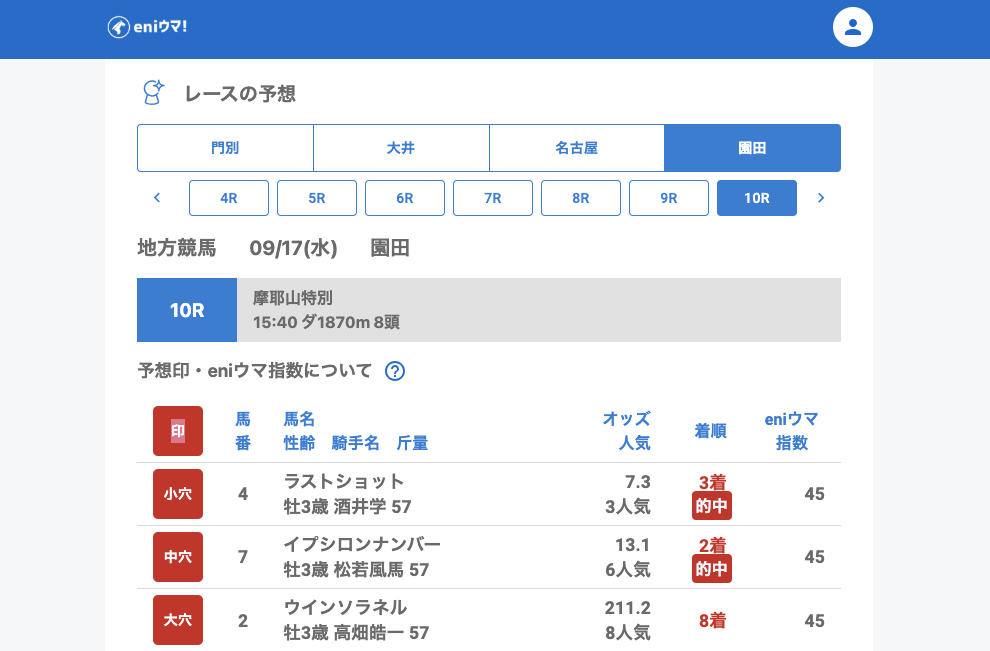The width and height of the screenshot is (990, 651).
Task: Show next races with right chevron
Action: (x=821, y=198)
